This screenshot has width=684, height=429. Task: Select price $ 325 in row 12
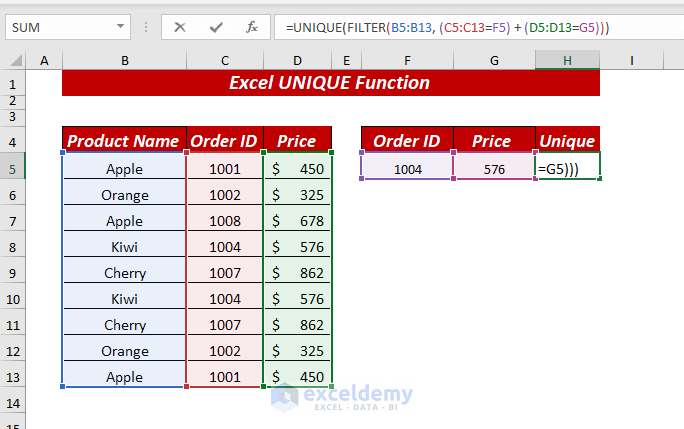(x=298, y=348)
